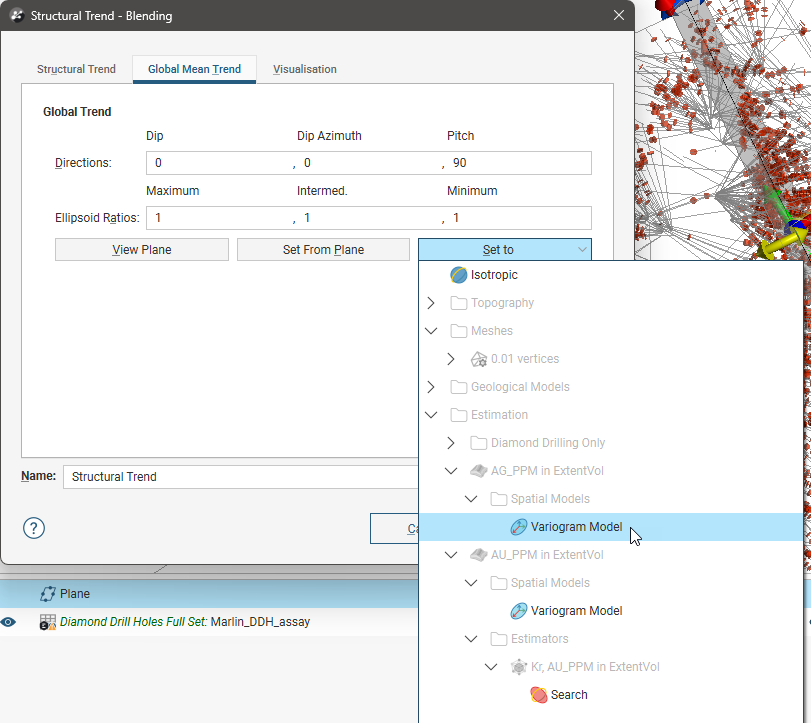811x723 pixels.
Task: Click the View Plane button
Action: (142, 250)
